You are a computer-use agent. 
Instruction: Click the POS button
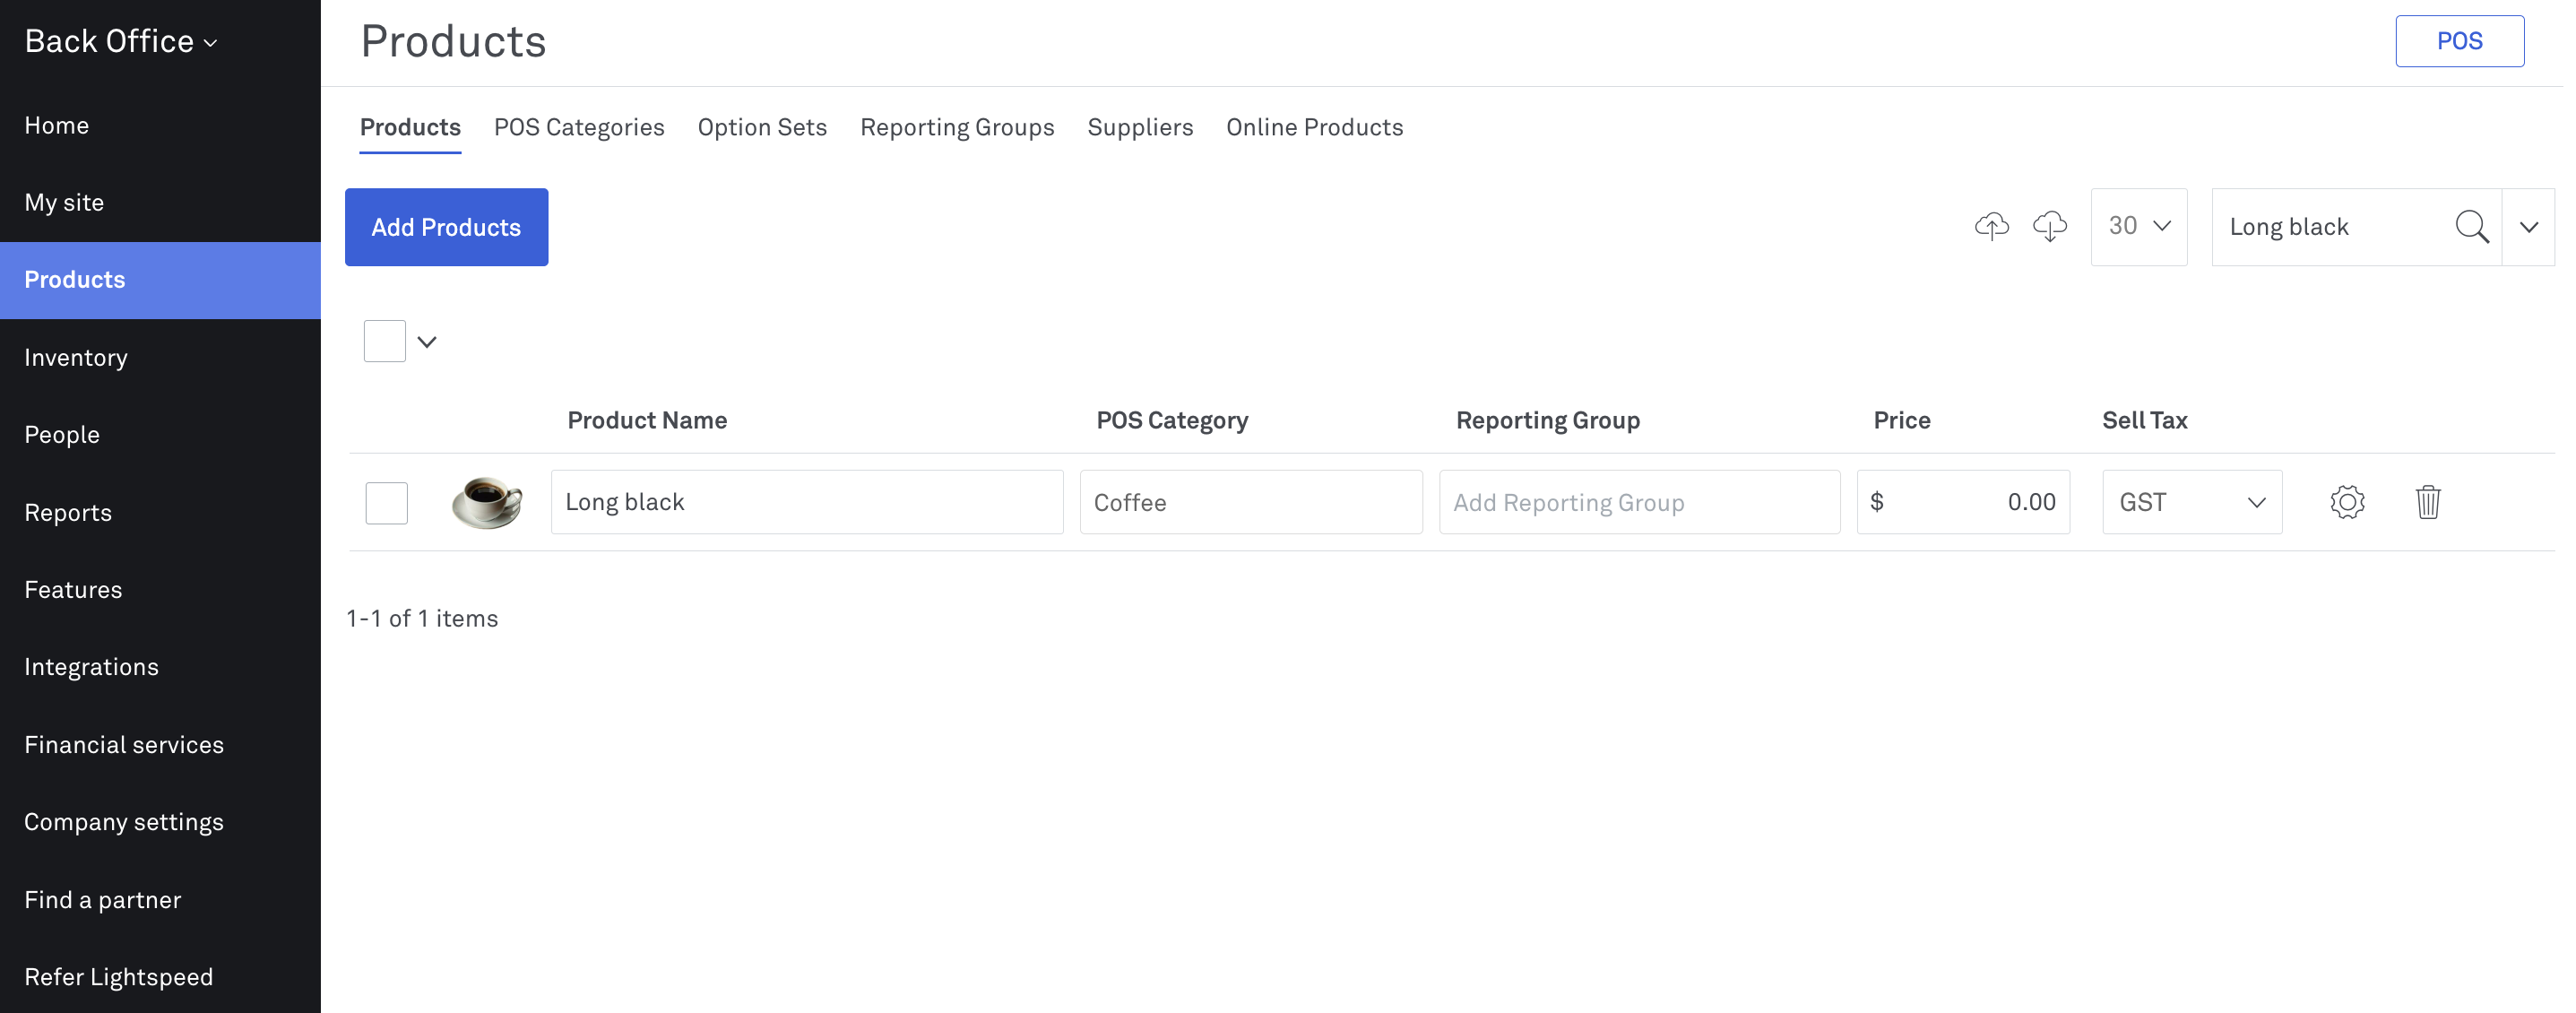(x=2459, y=41)
